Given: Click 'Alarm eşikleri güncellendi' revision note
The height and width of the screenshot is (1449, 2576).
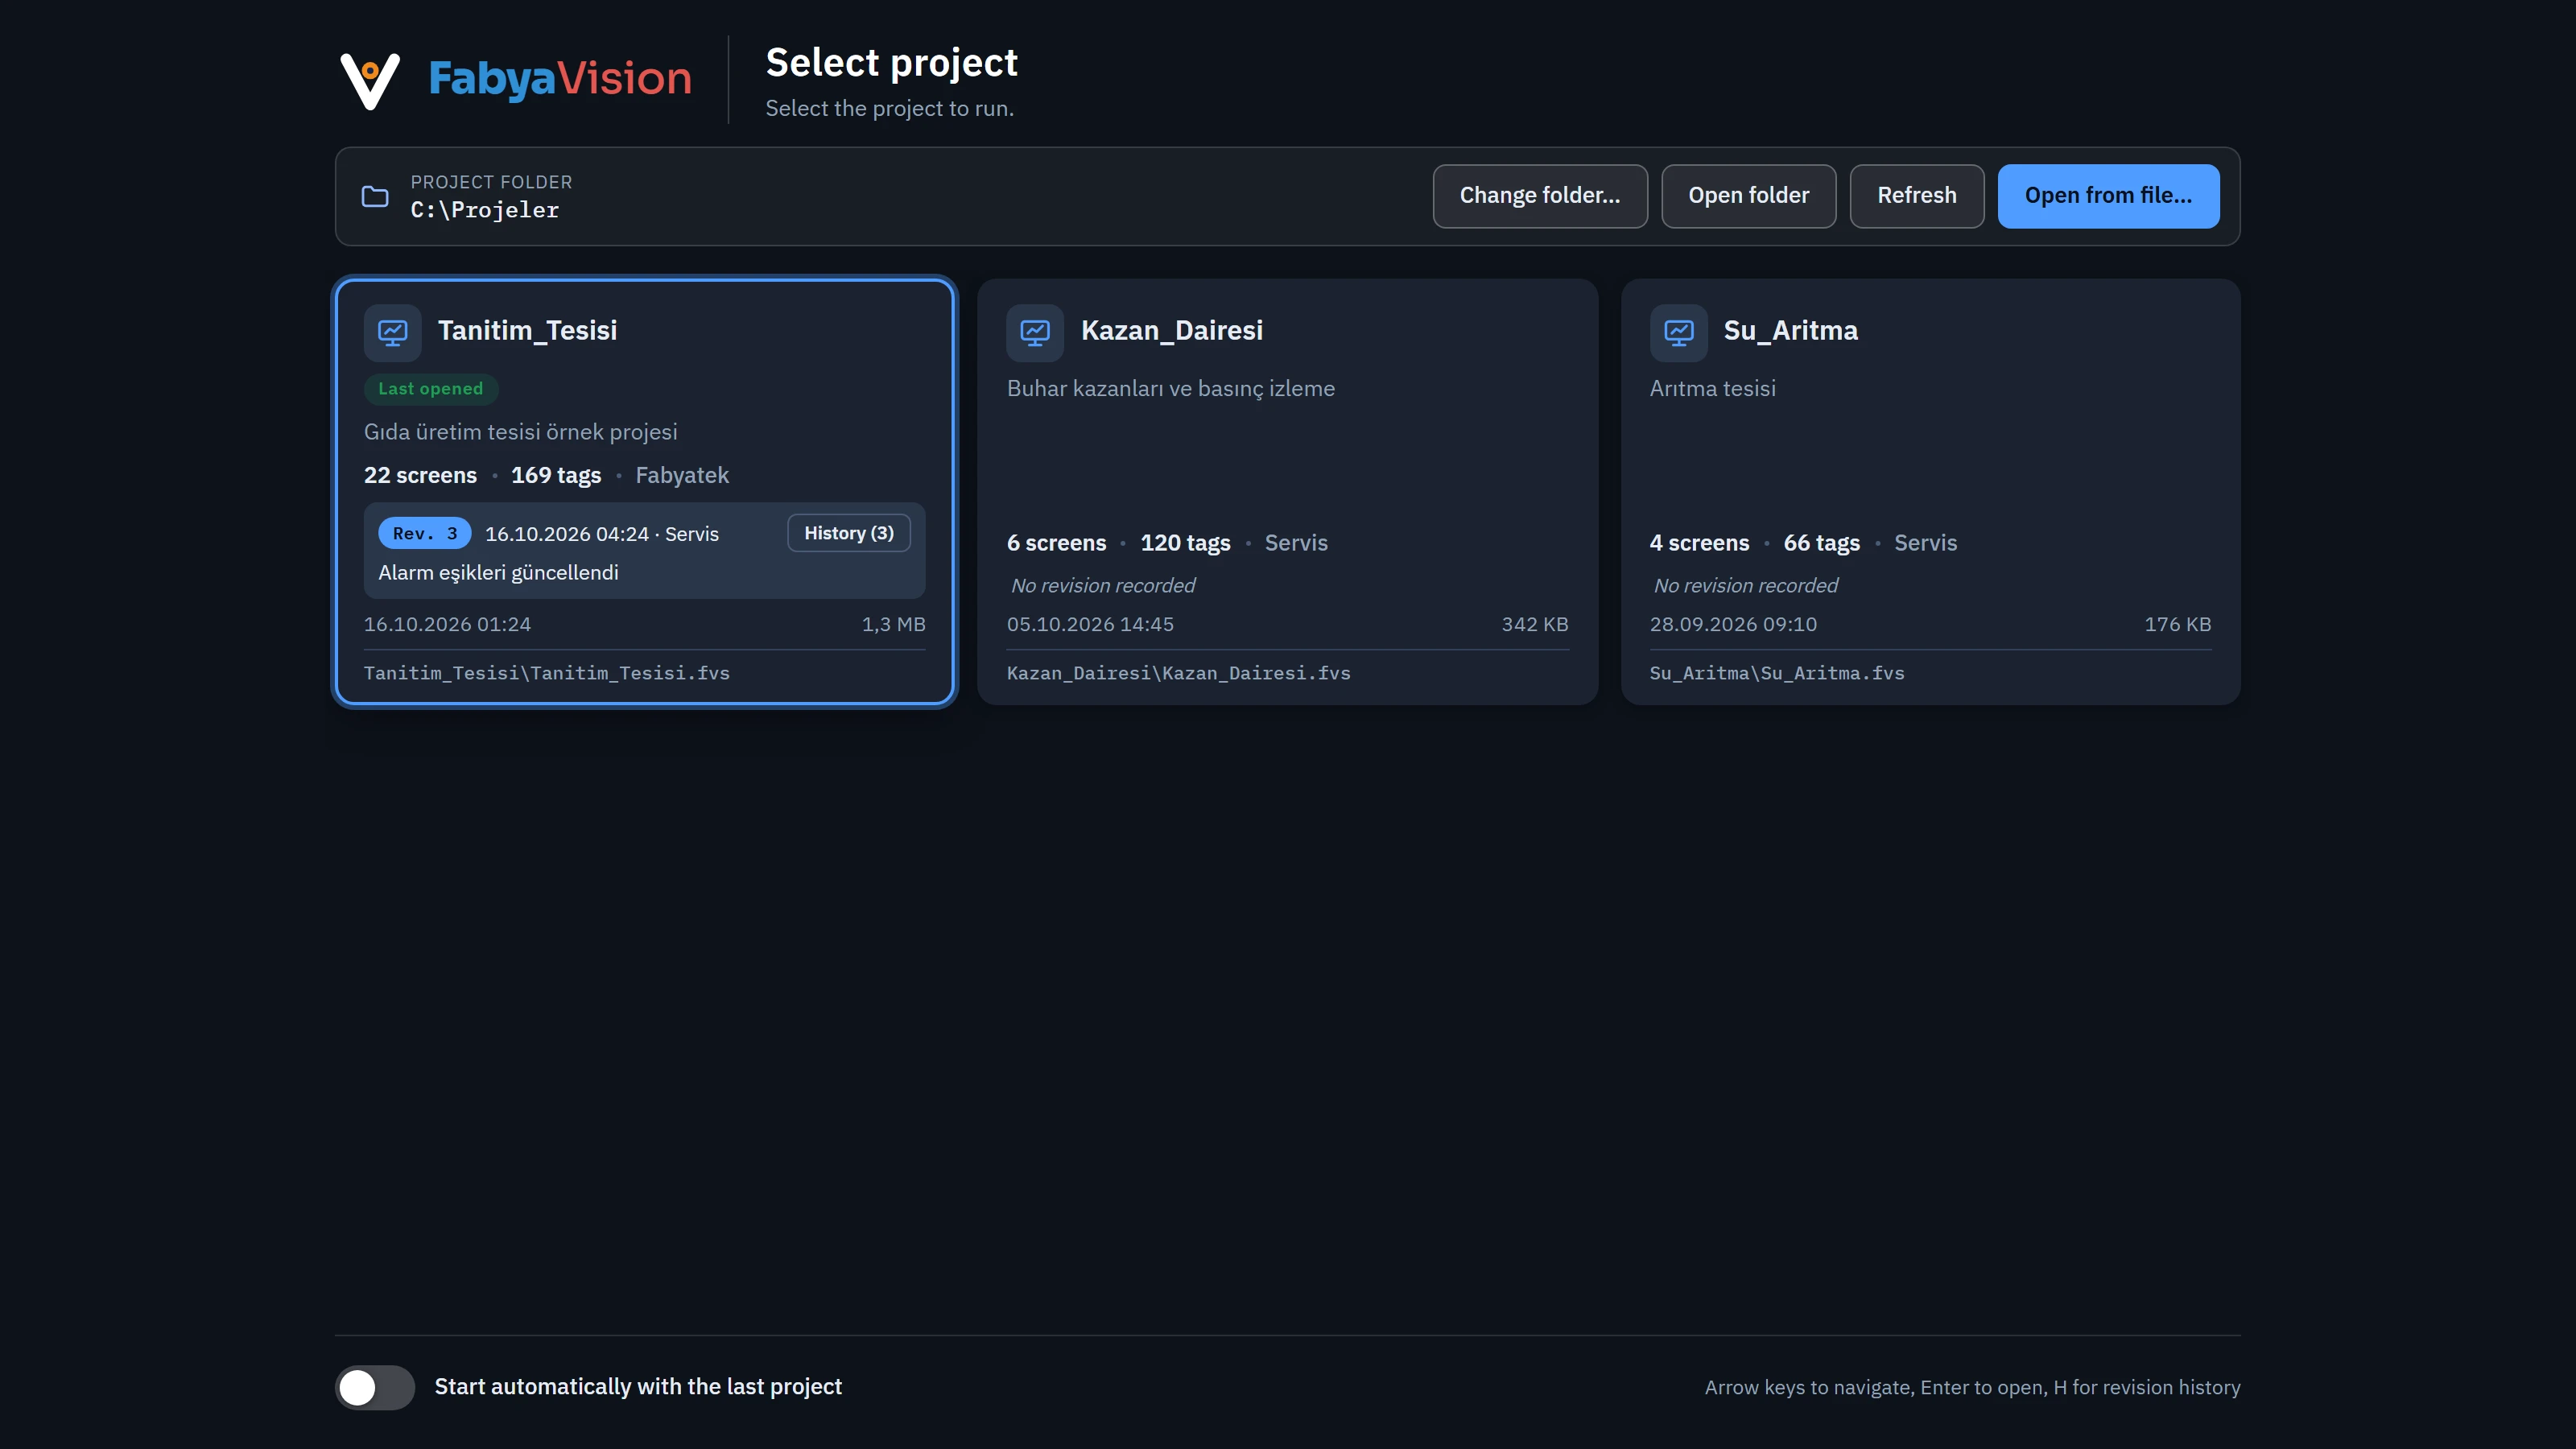Looking at the screenshot, I should (498, 573).
